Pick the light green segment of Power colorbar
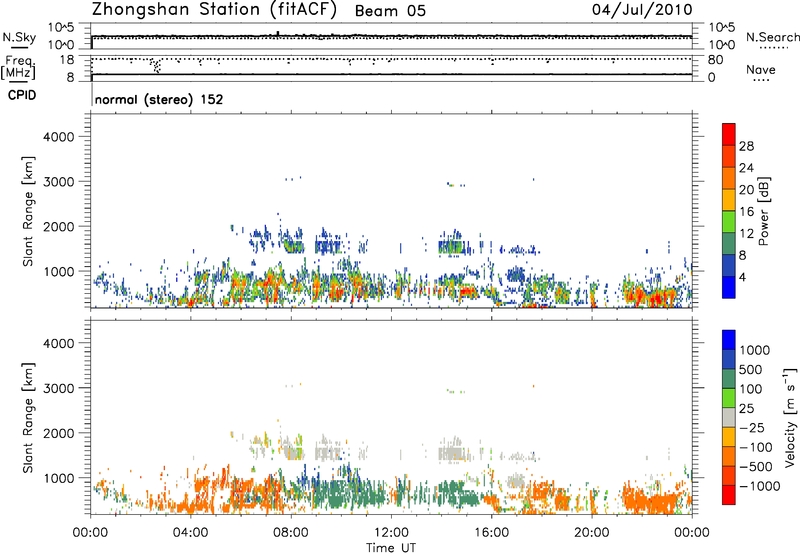 click(x=729, y=220)
